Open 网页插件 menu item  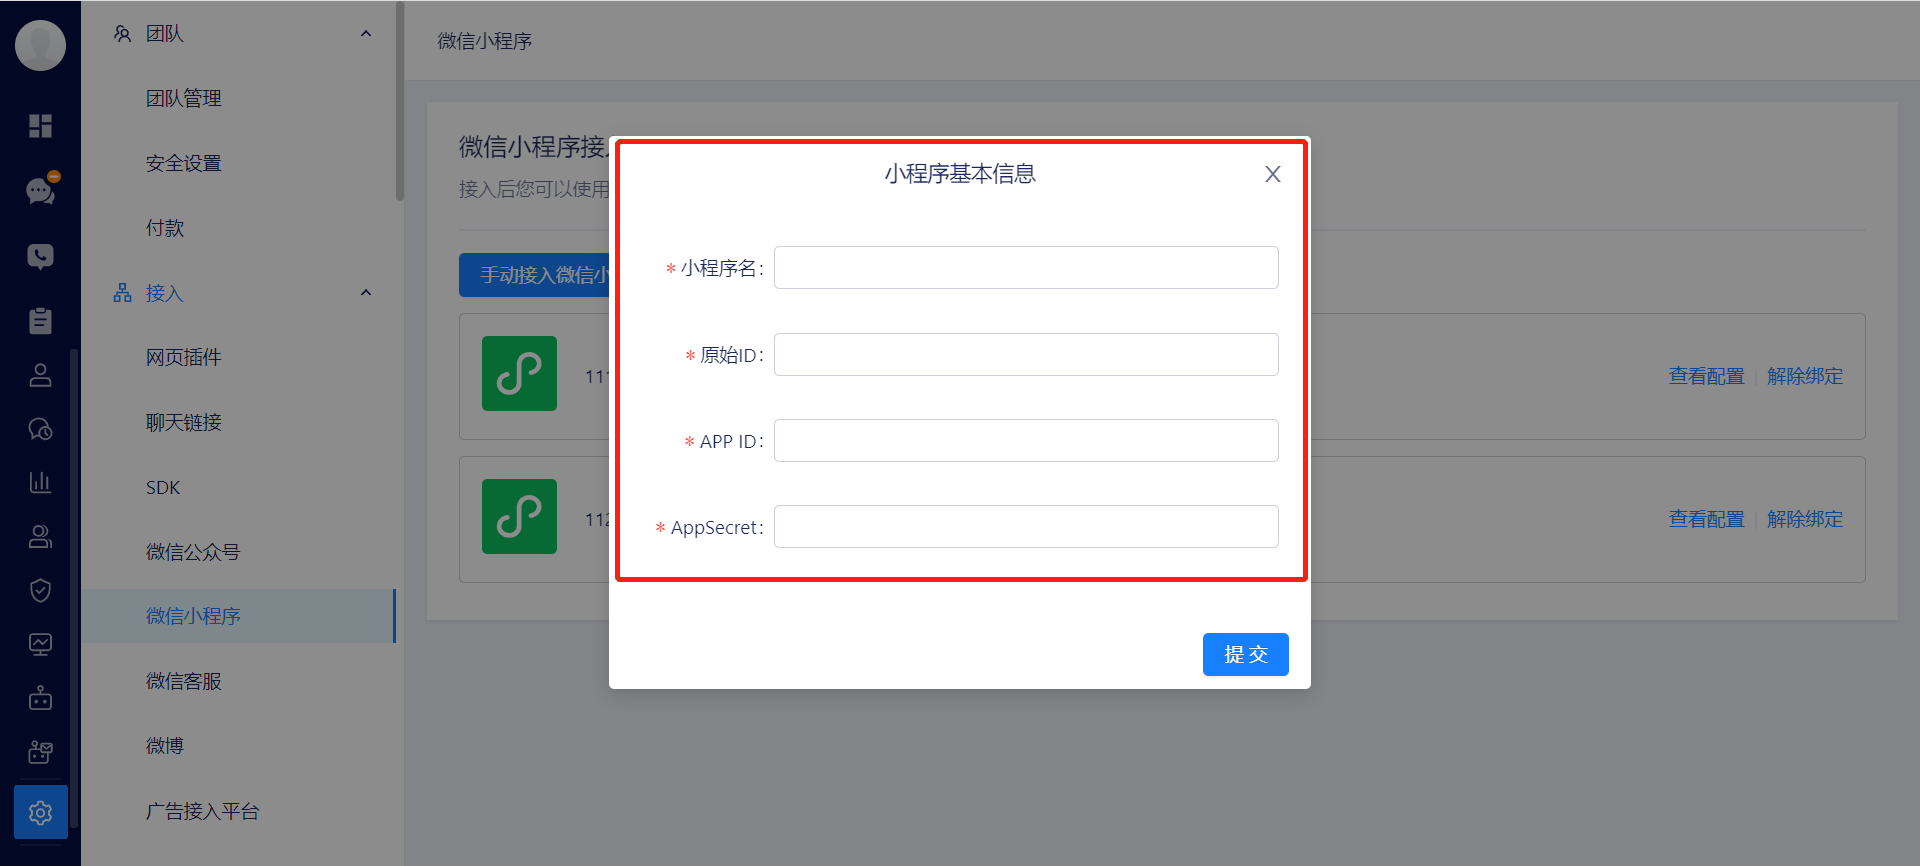click(x=184, y=358)
